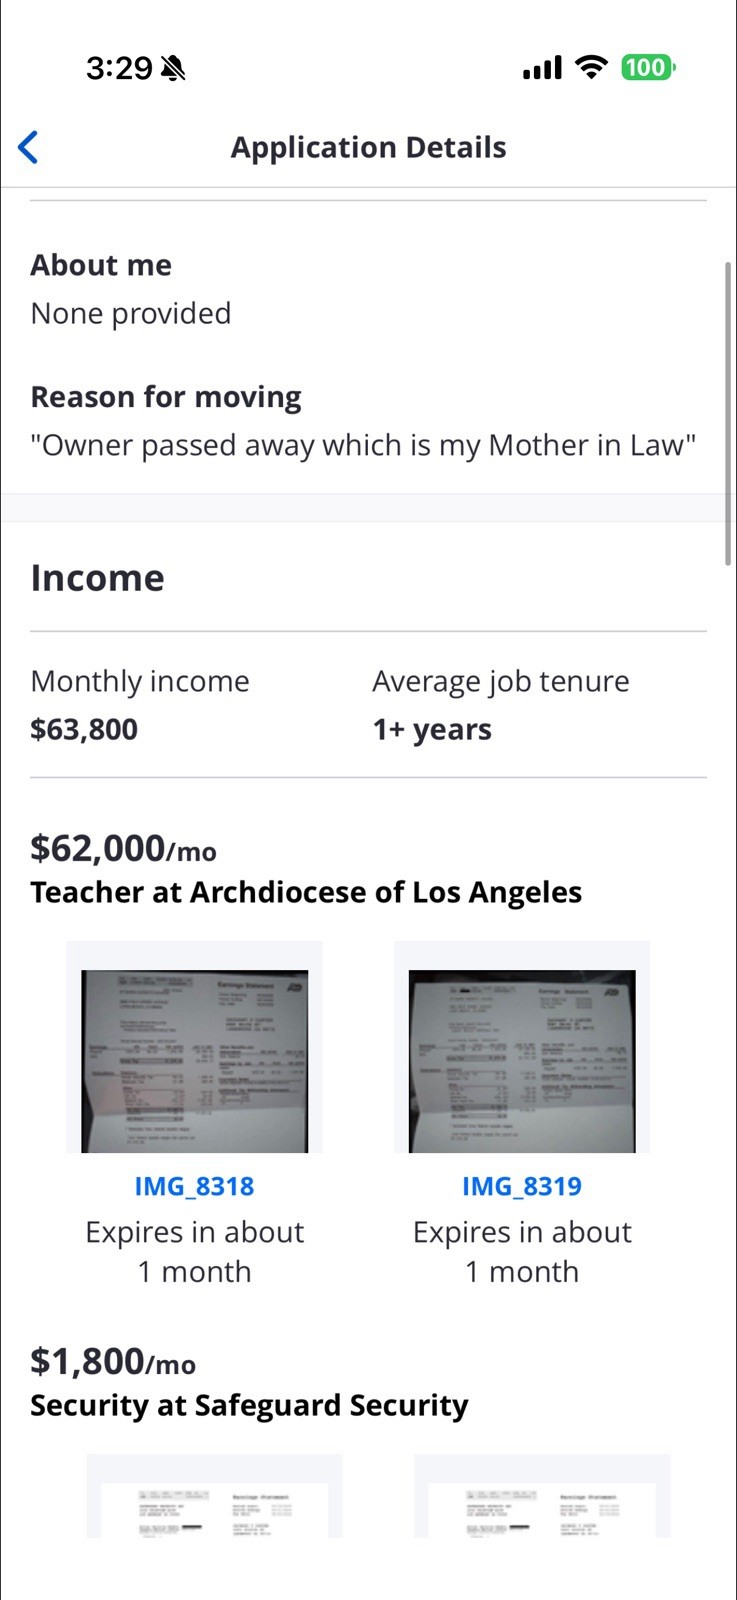Image resolution: width=737 pixels, height=1600 pixels.
Task: View the IMG_8319 earnings statement thumbnail
Action: pyautogui.click(x=522, y=1047)
